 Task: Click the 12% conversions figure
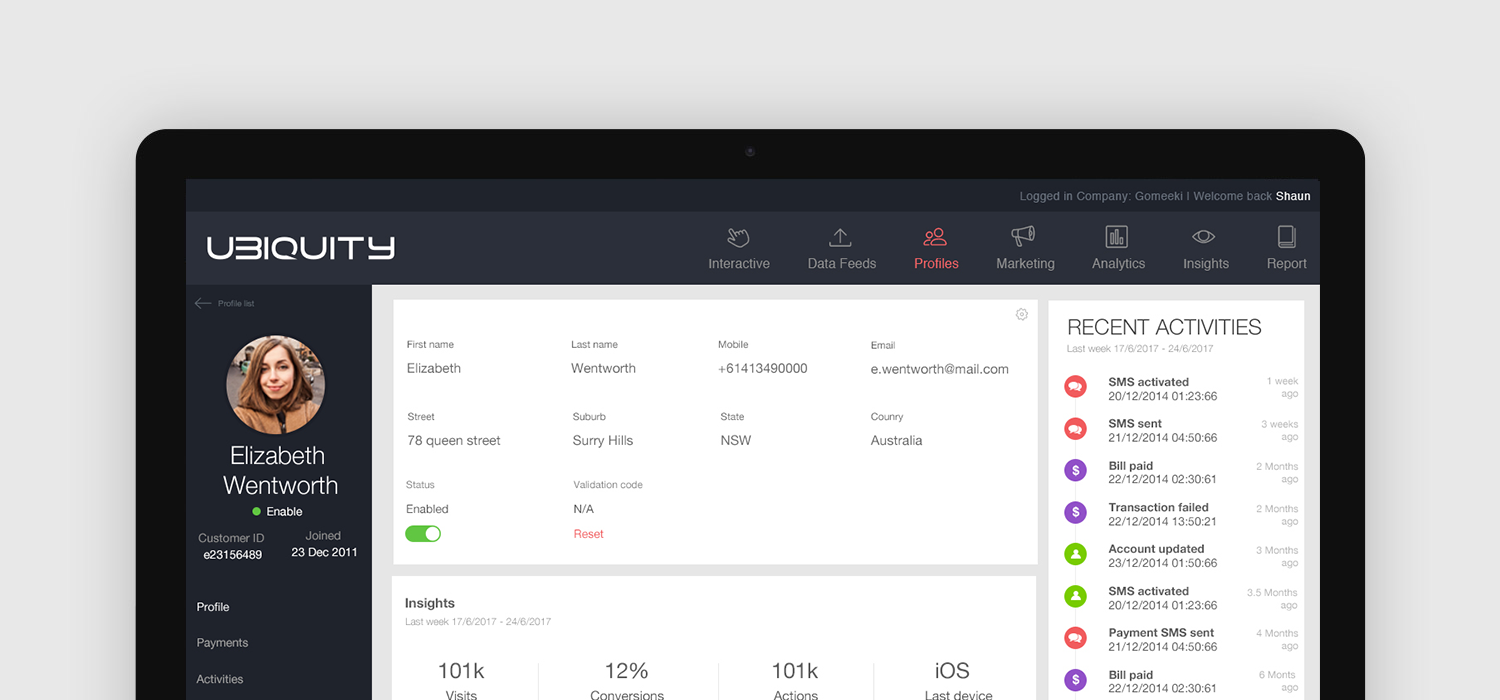[626, 671]
